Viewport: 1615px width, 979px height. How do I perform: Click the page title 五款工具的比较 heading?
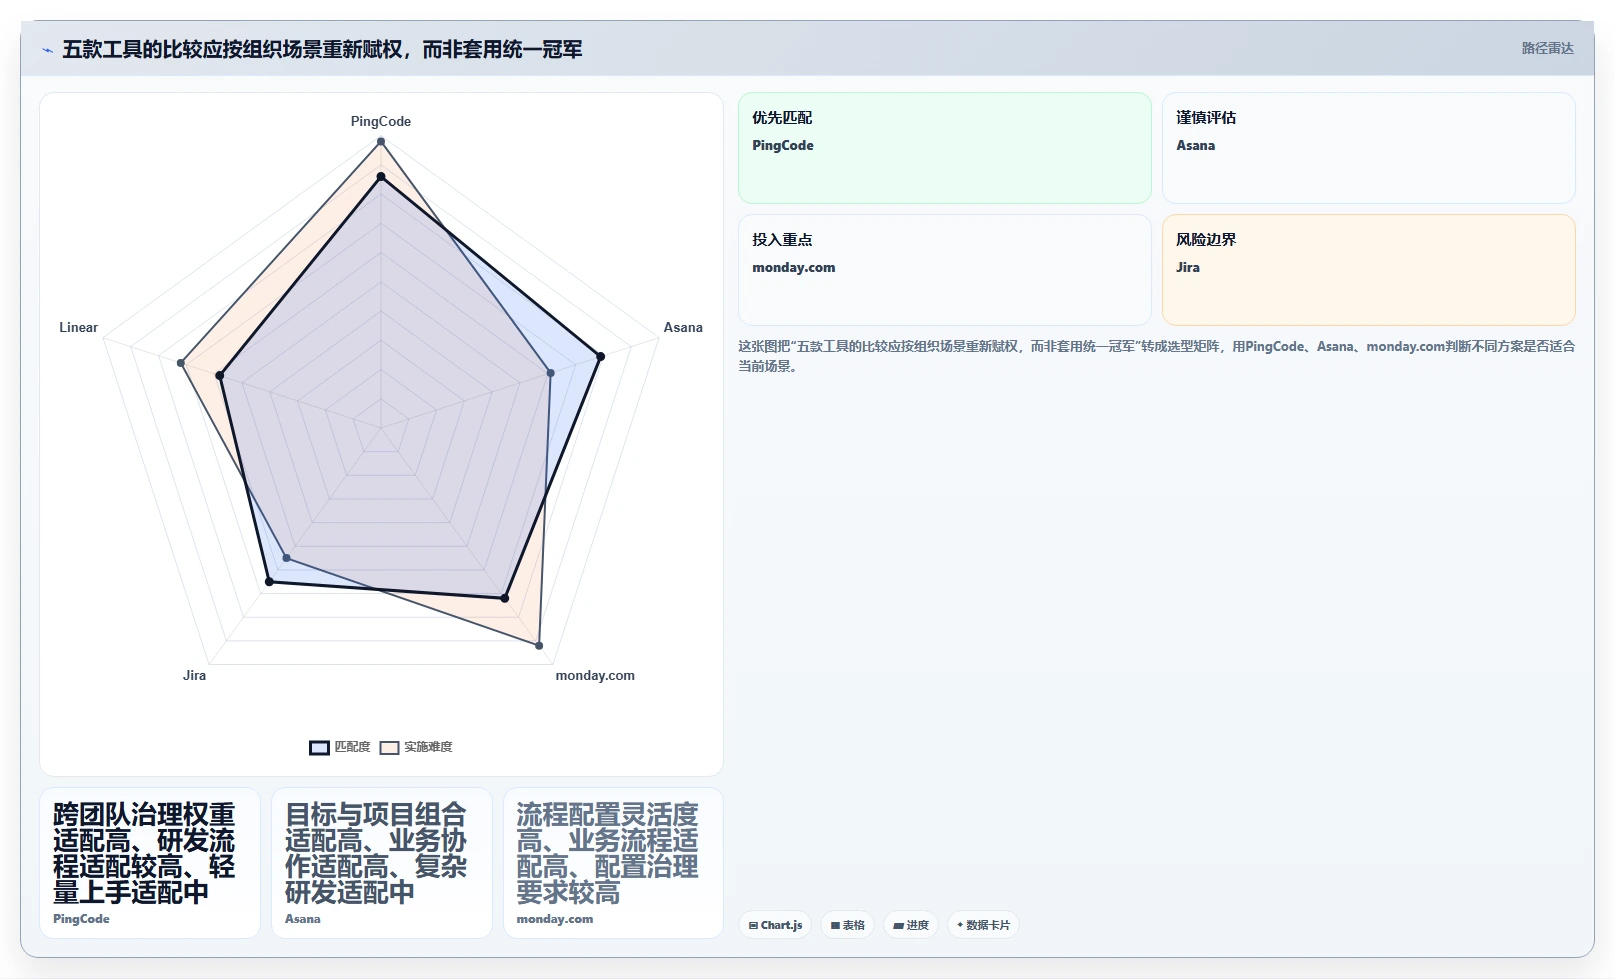322,49
